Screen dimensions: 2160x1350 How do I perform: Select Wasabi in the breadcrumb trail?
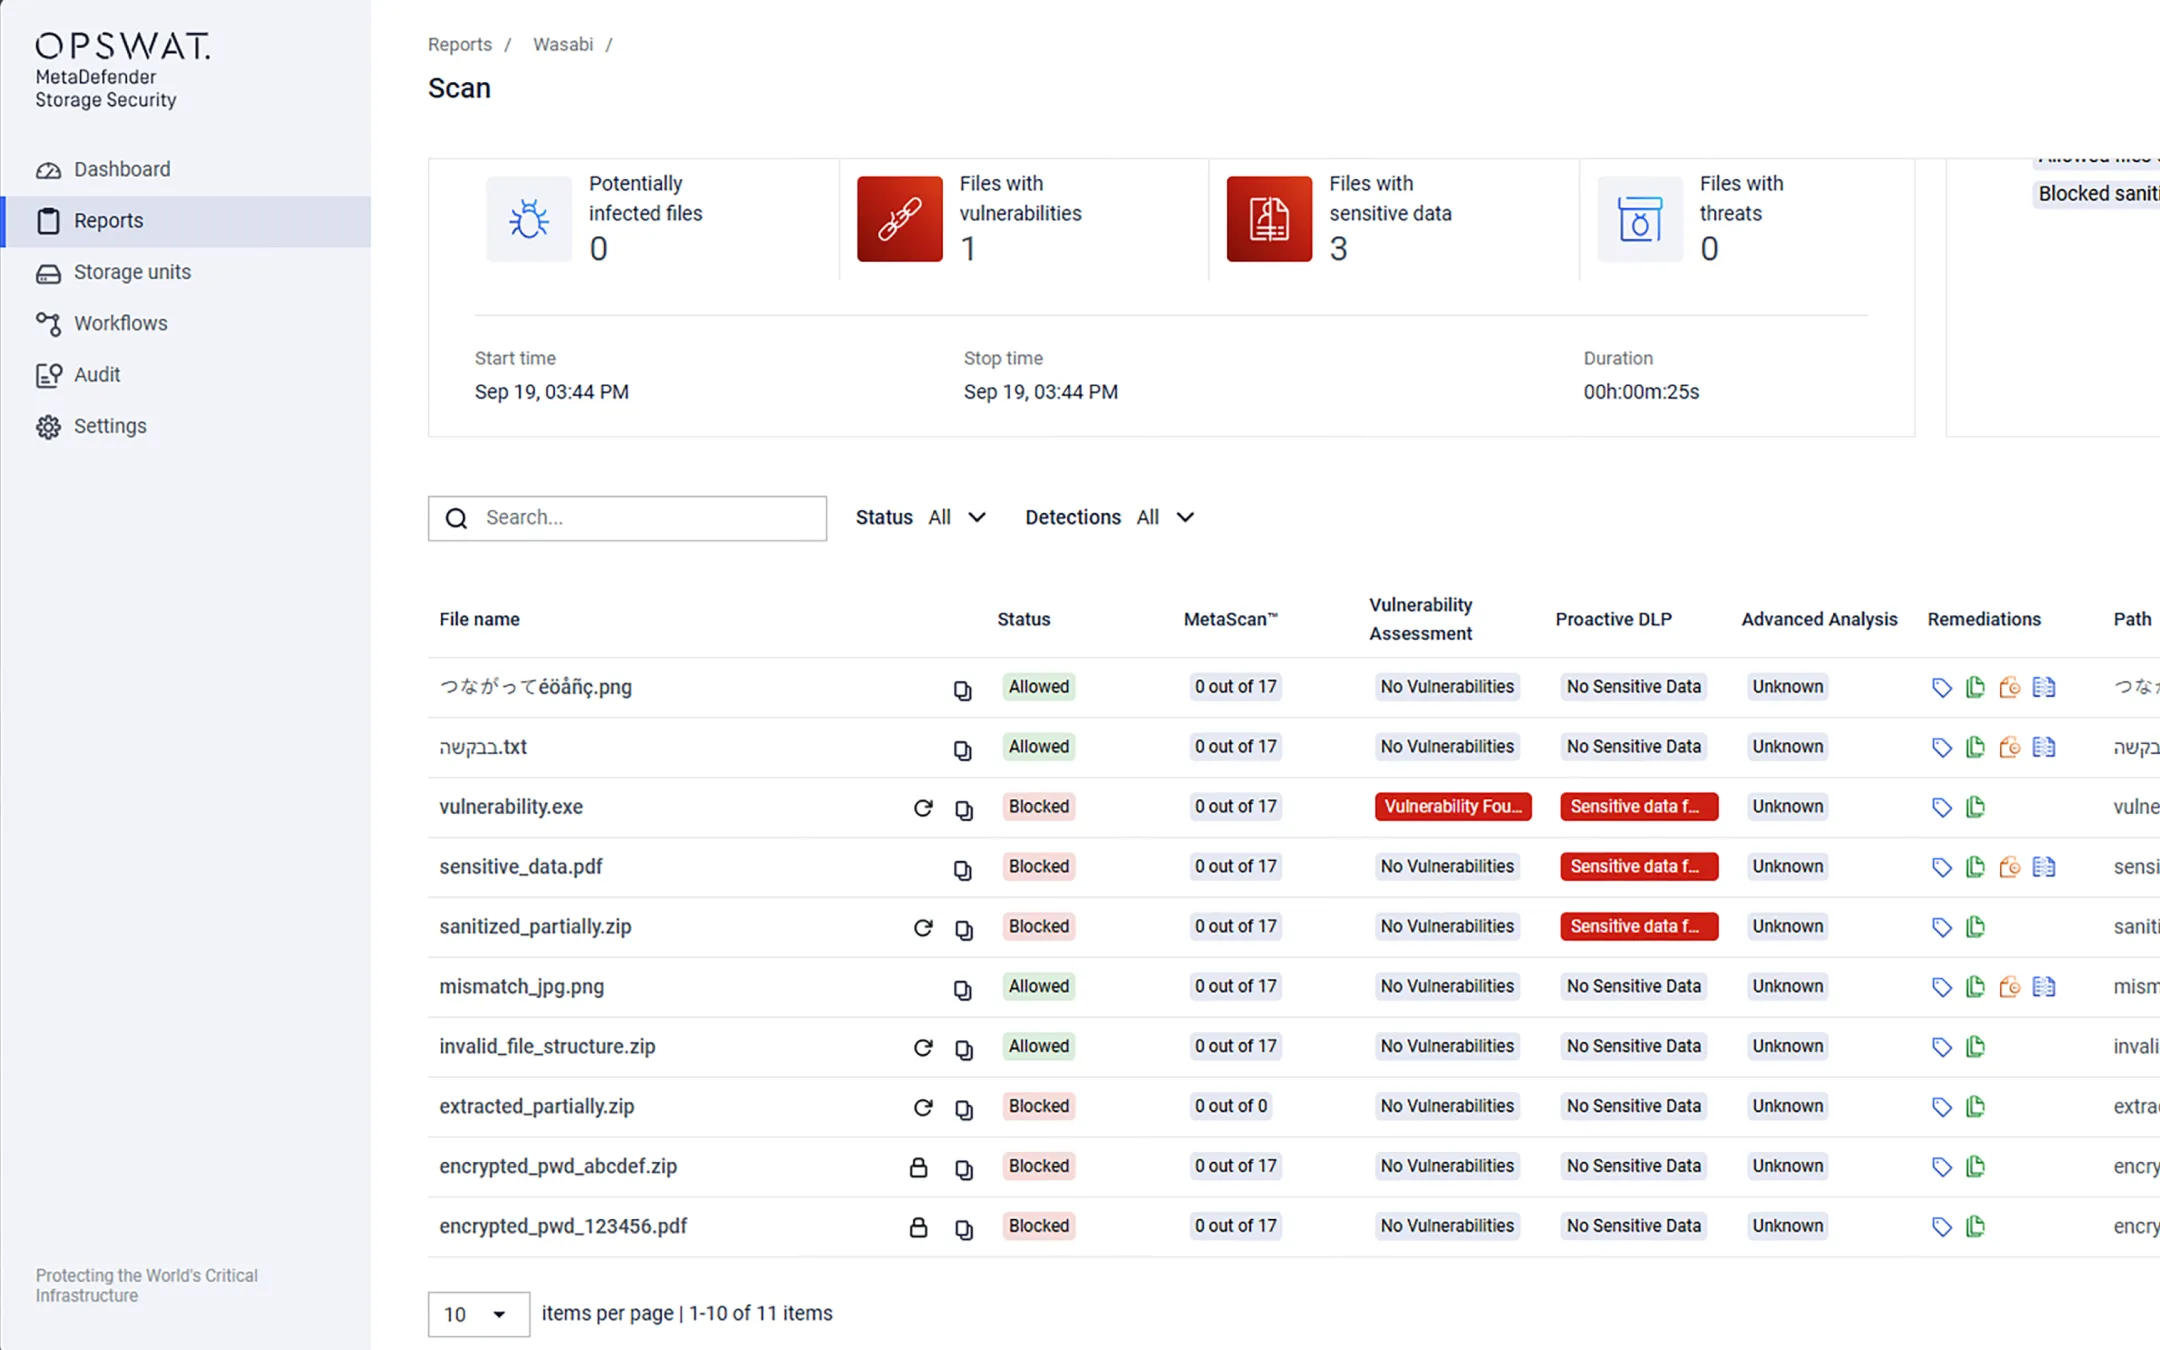[x=562, y=44]
